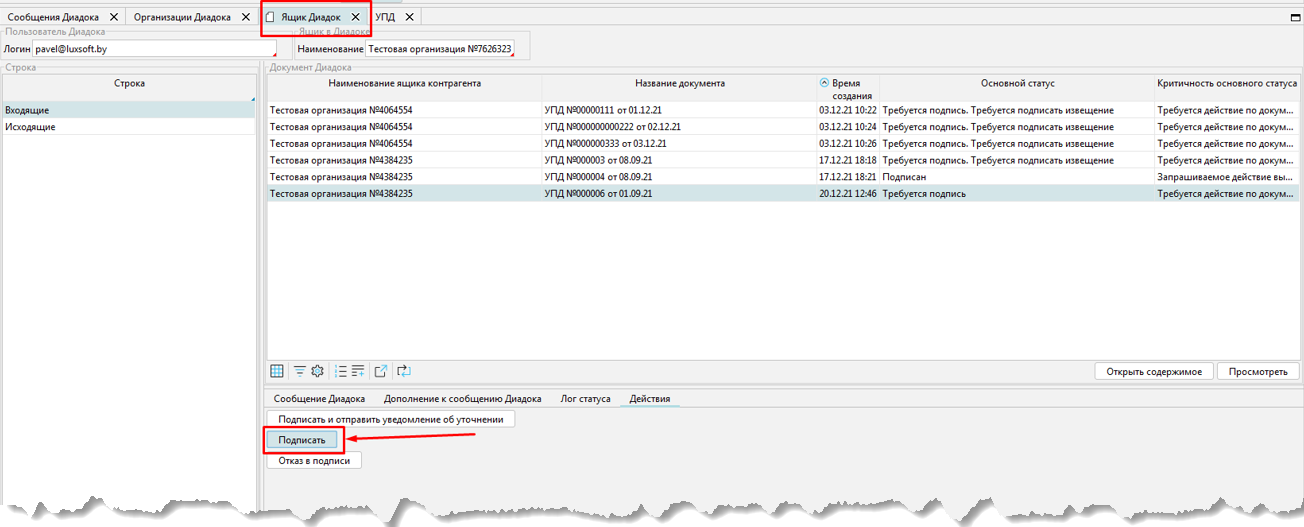
Task: Click the table grid view icon
Action: pyautogui.click(x=277, y=371)
